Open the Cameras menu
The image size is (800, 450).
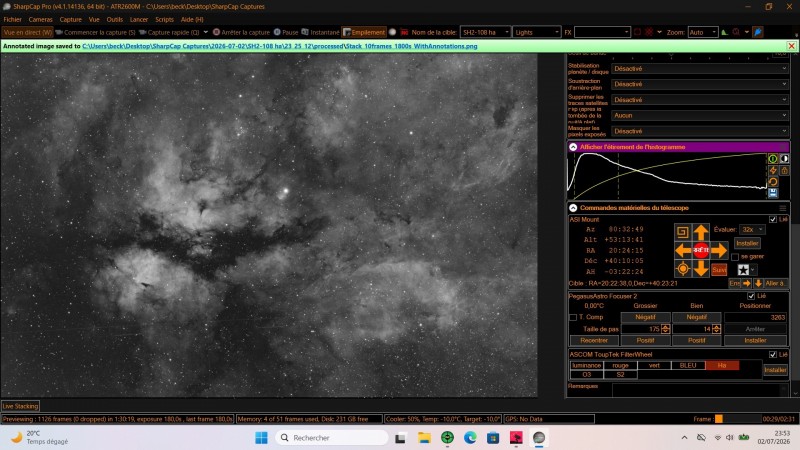(40, 19)
